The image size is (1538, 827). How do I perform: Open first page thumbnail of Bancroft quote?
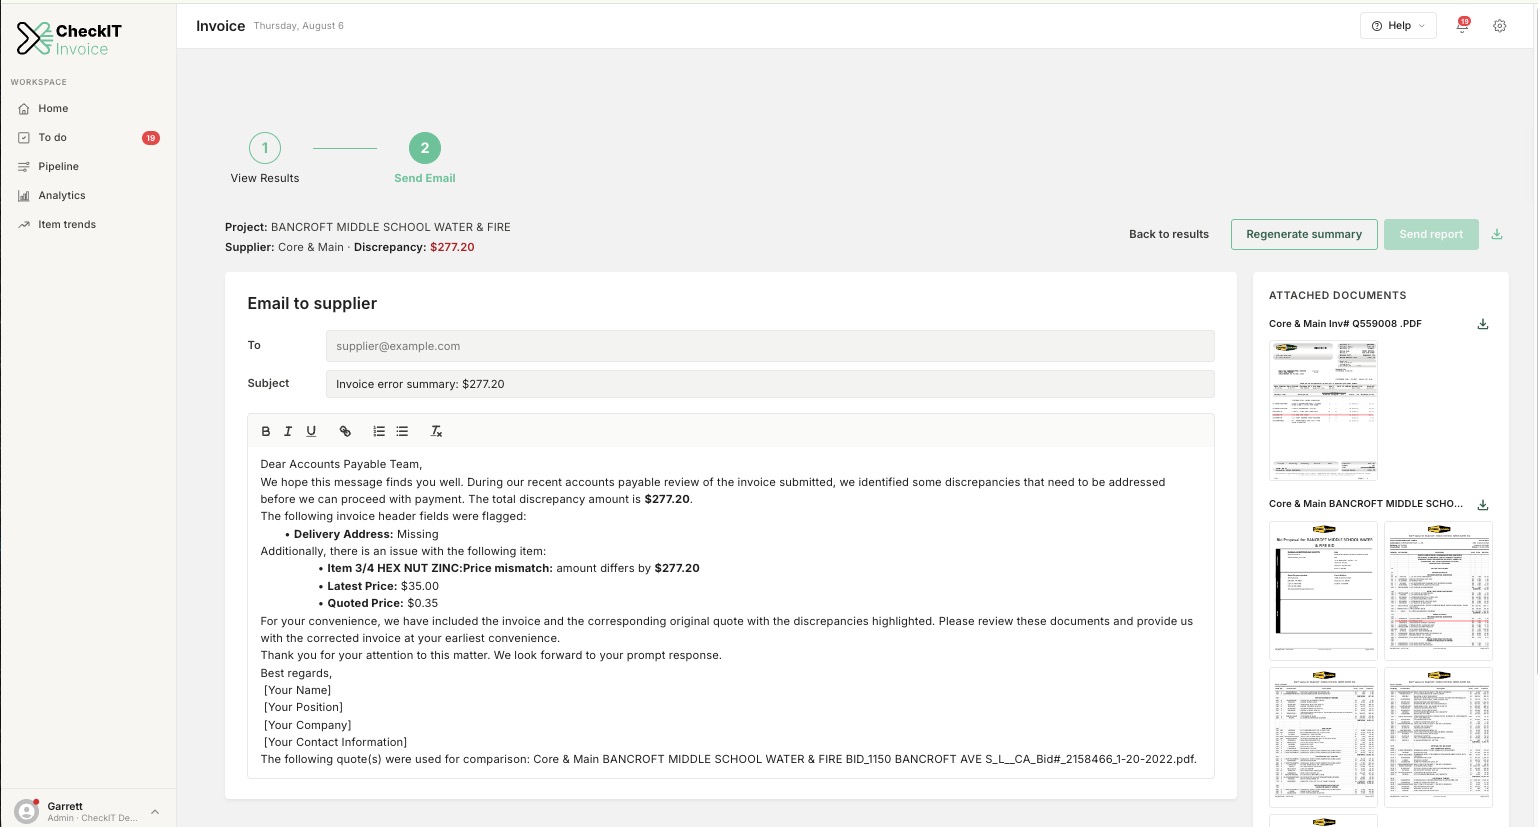(x=1323, y=591)
